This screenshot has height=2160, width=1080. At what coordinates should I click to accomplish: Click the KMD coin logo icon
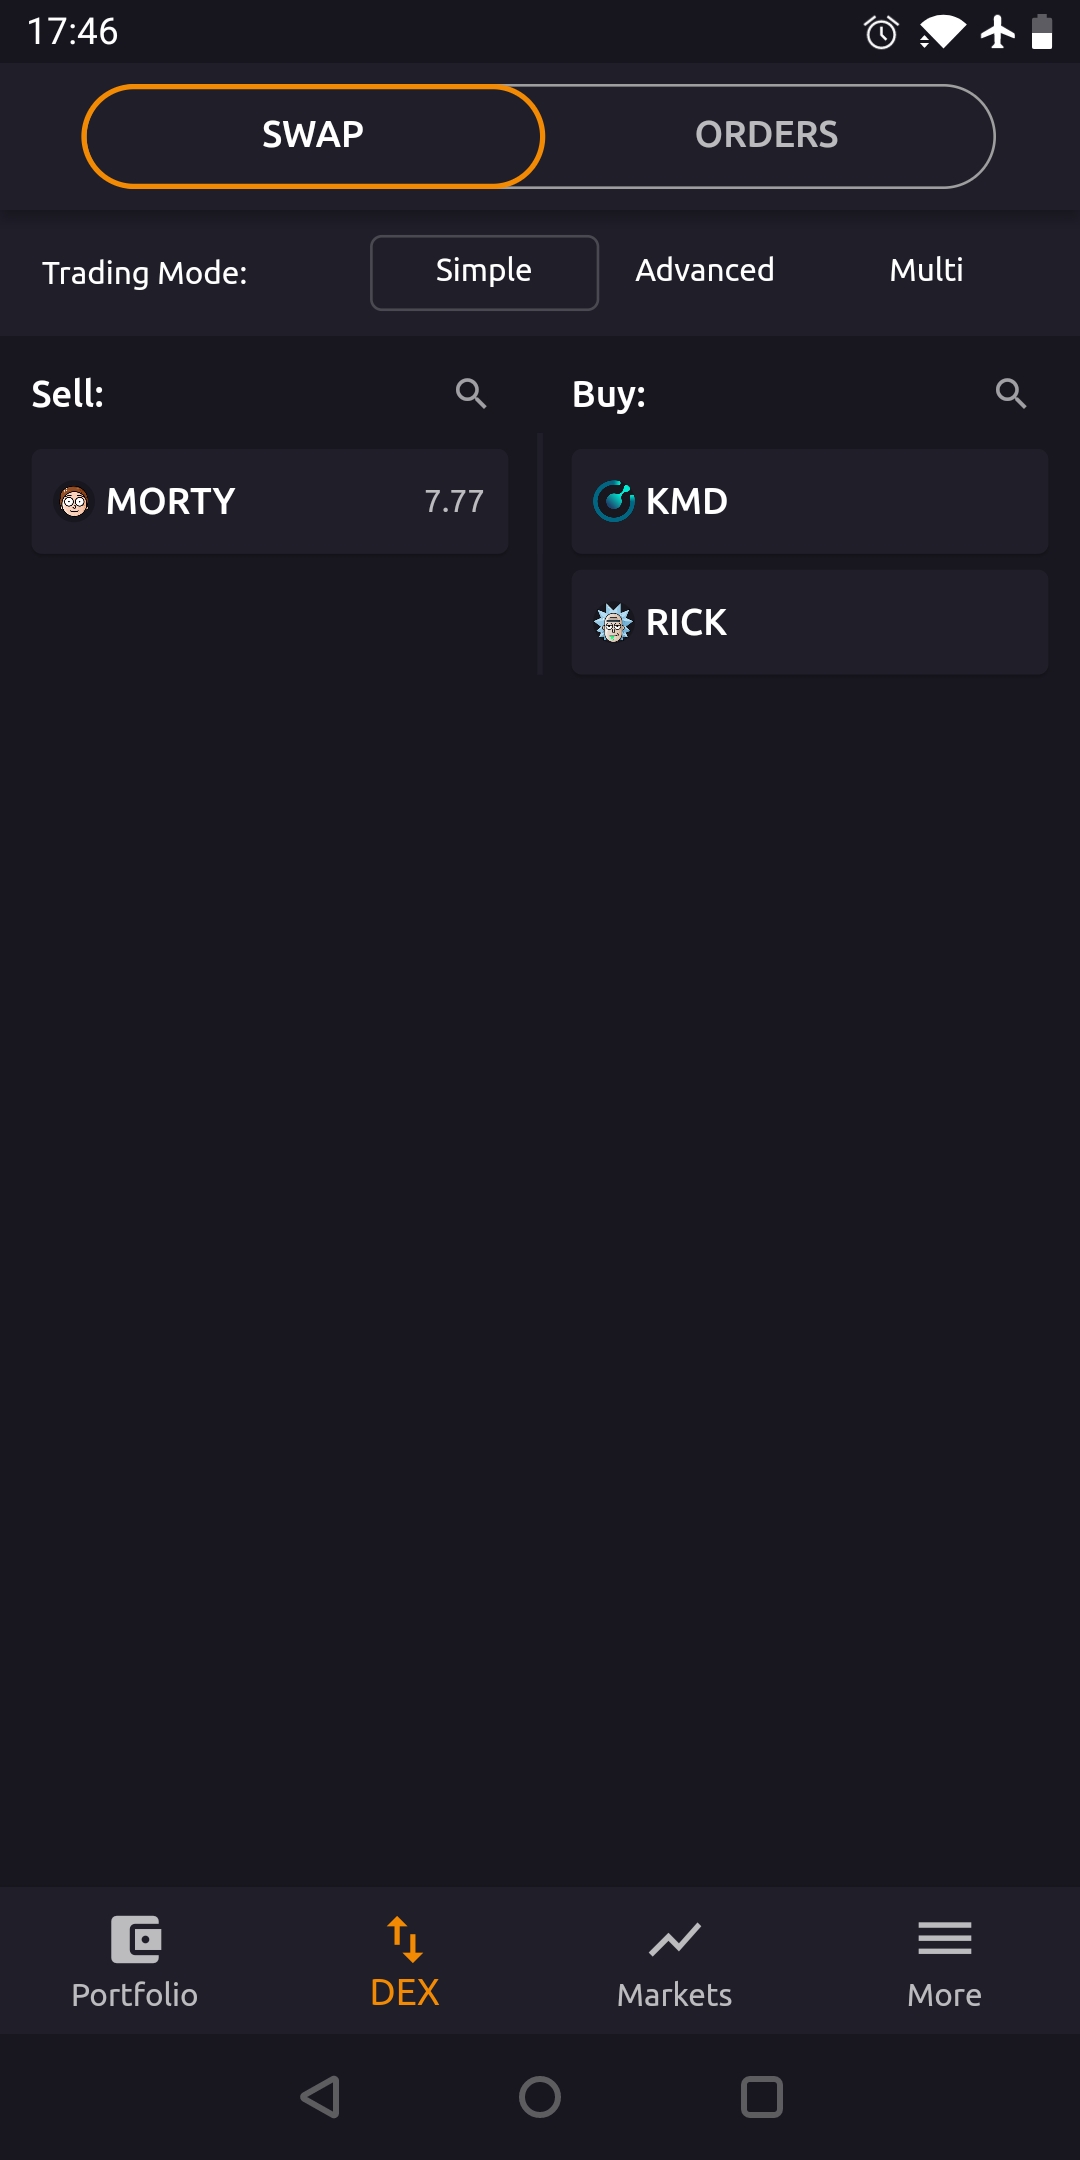(614, 501)
